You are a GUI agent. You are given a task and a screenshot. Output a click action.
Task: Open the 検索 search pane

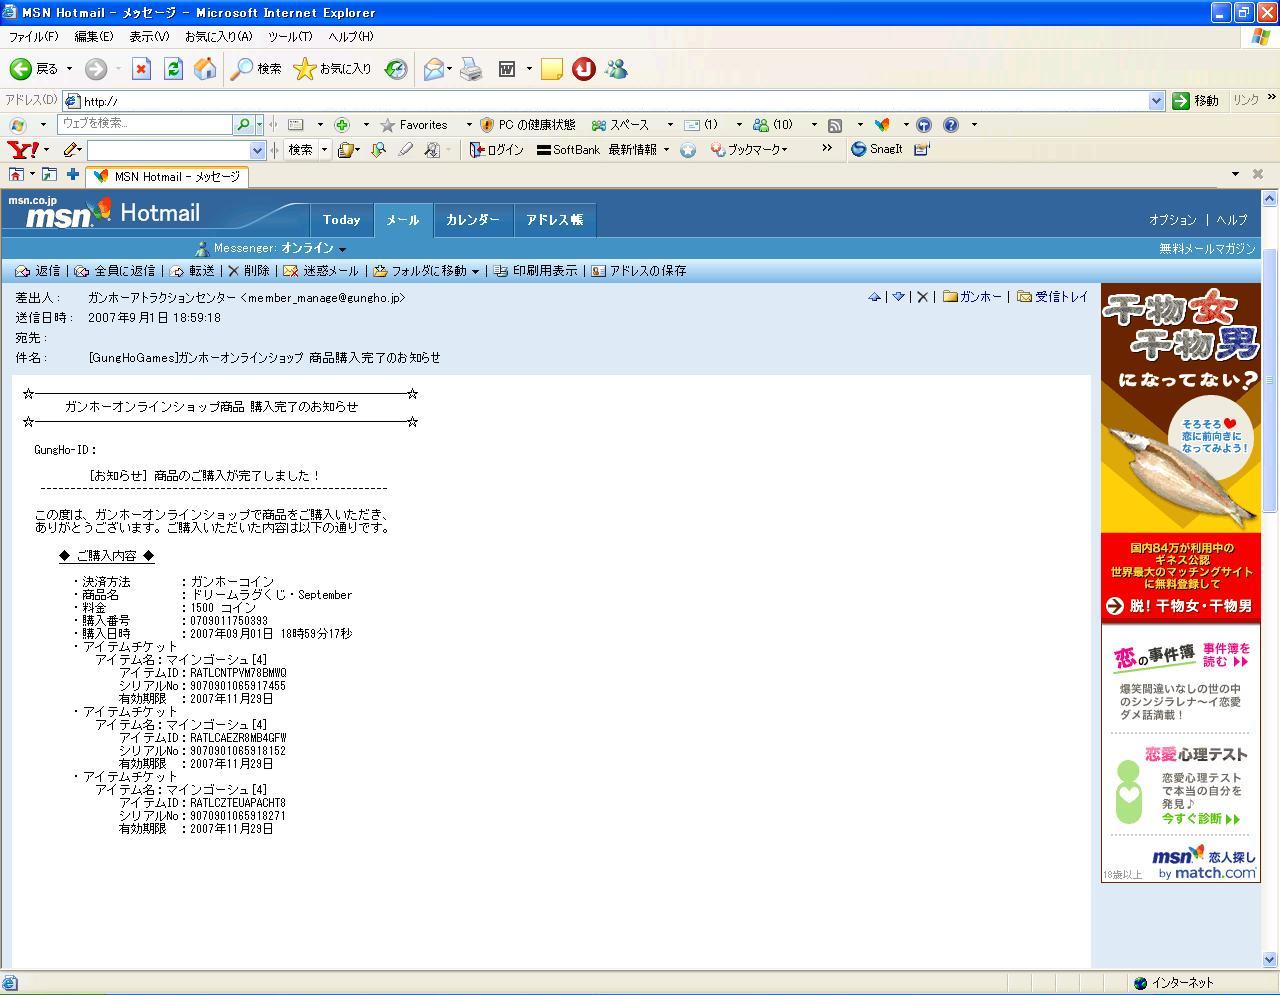click(x=256, y=69)
